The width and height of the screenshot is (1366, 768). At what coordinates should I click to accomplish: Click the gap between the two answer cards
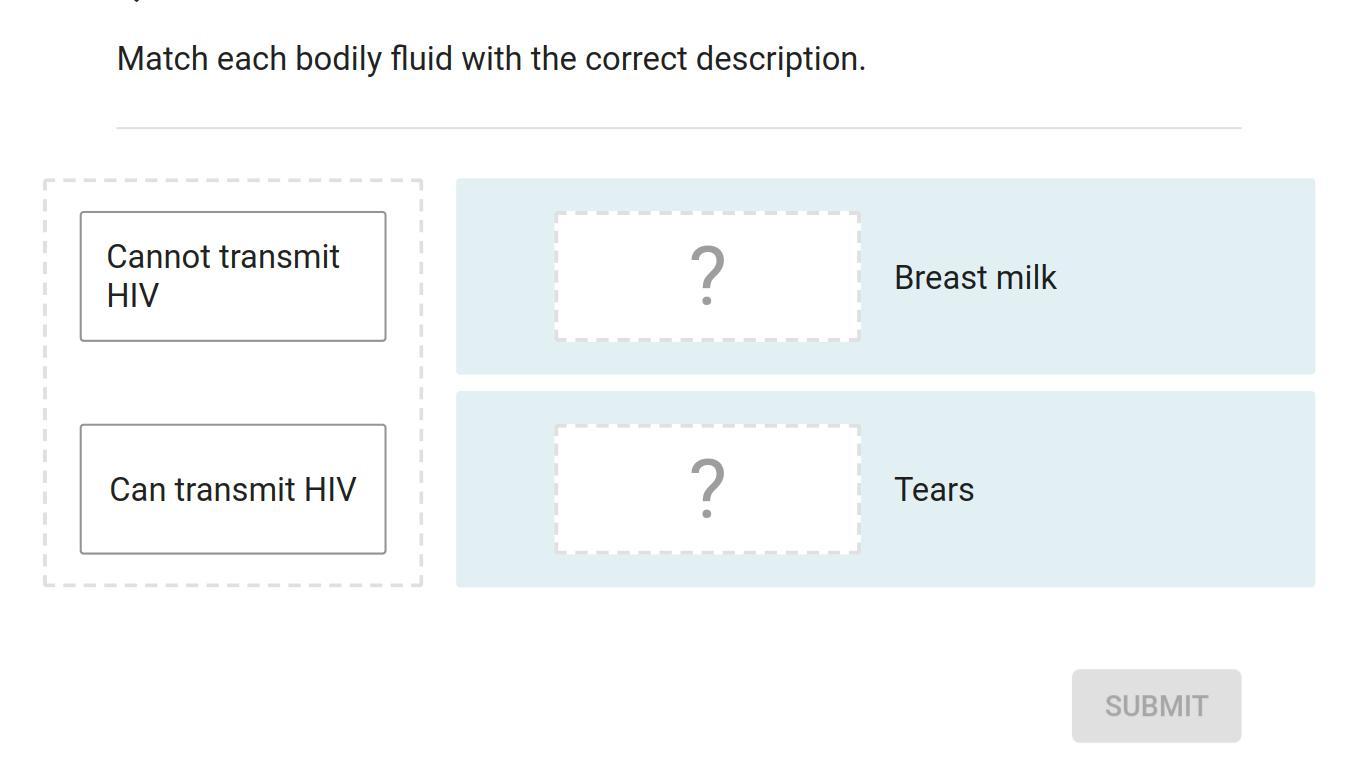(233, 382)
